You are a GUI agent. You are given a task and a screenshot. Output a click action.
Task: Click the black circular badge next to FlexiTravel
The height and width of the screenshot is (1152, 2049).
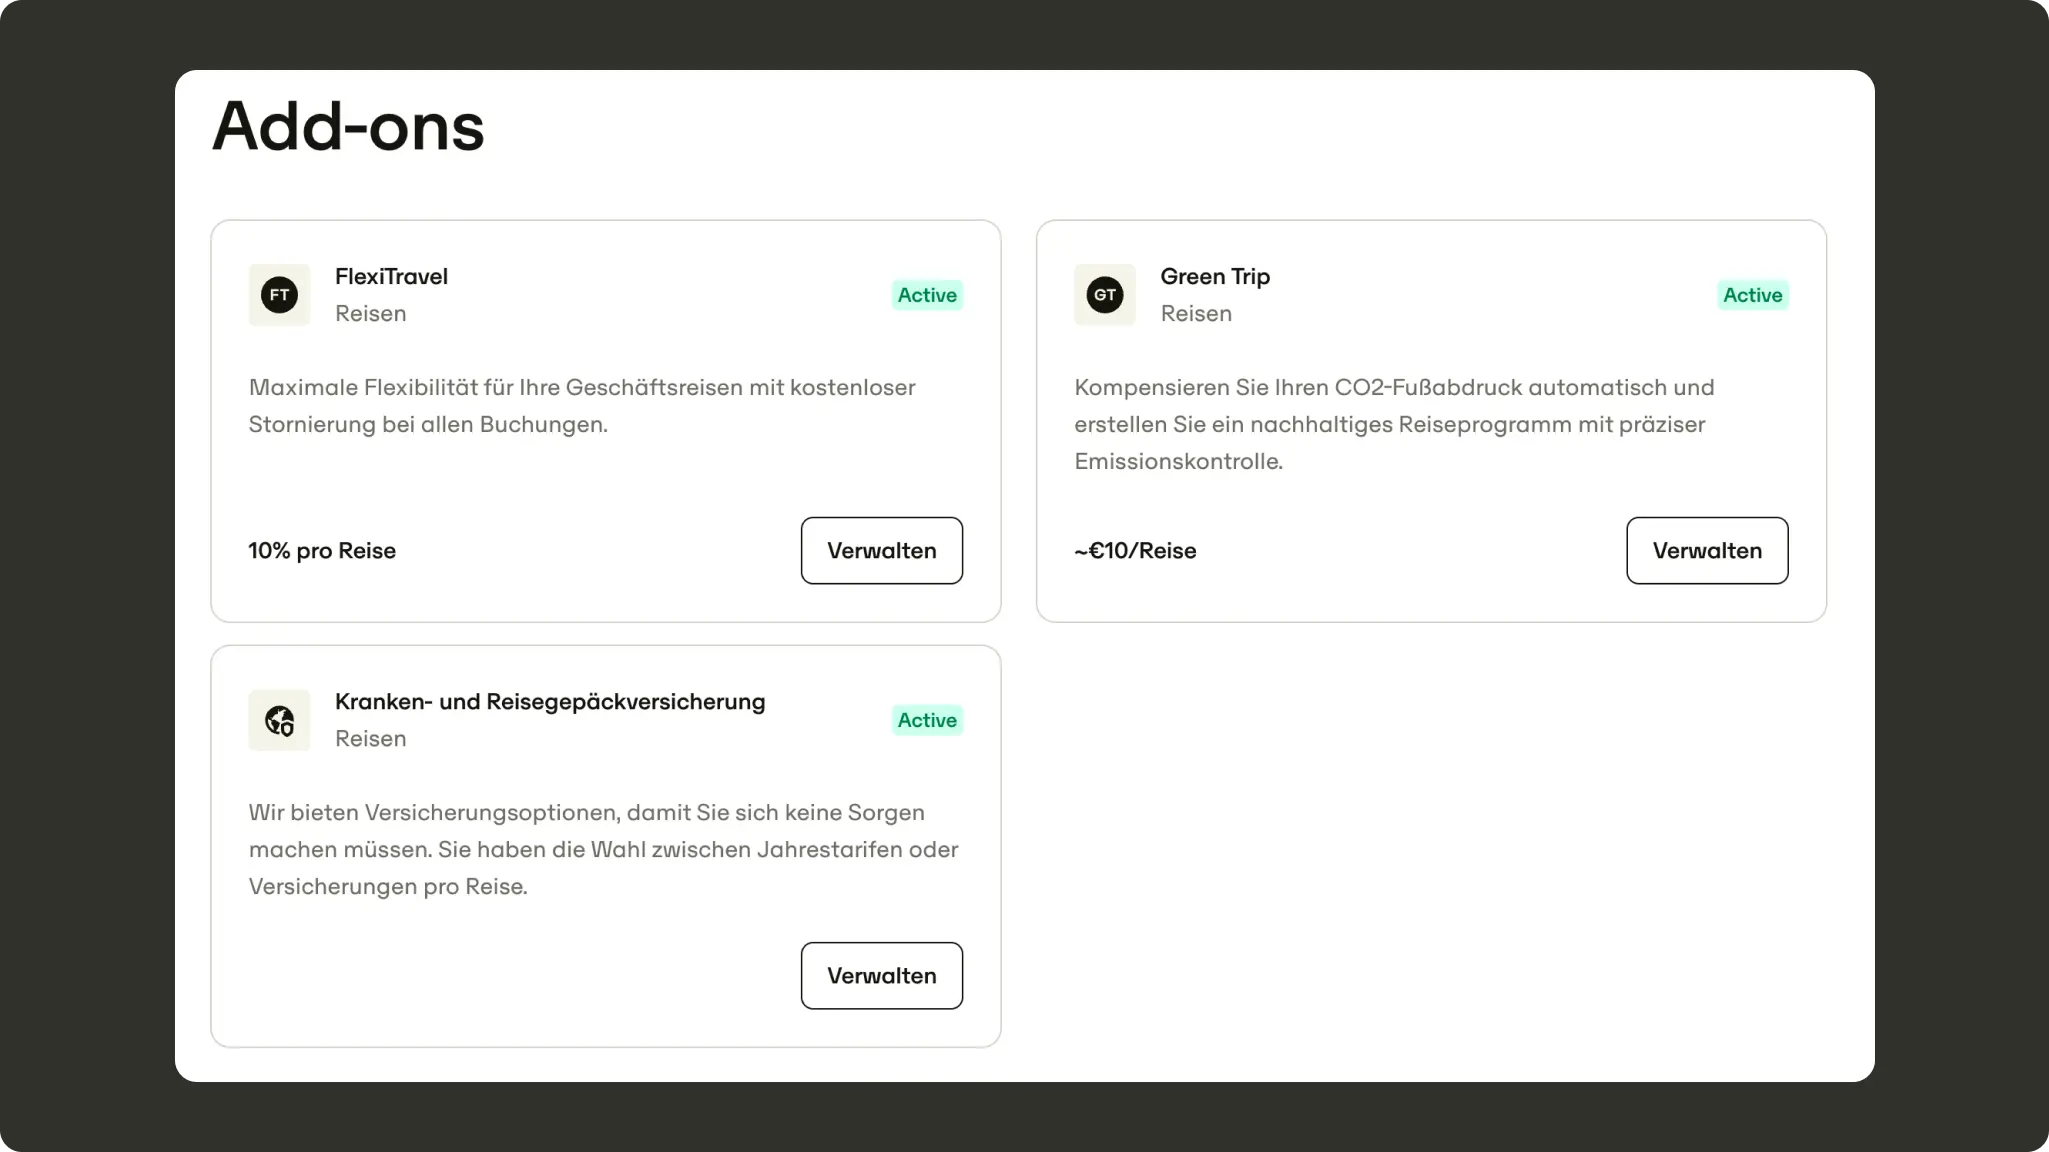[x=279, y=295]
